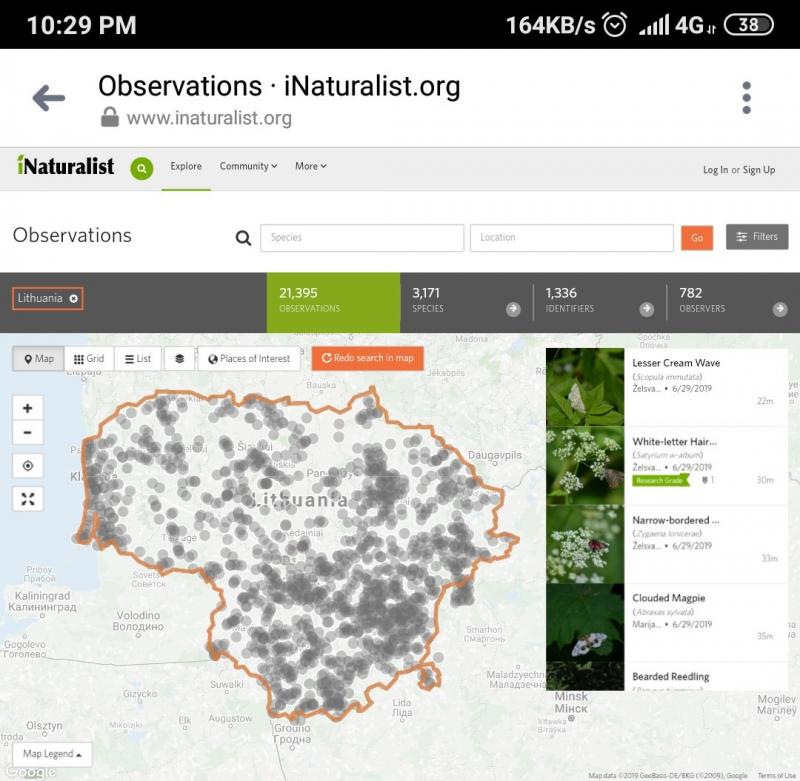Click the Research Grade badge
The image size is (800, 781).
pos(660,481)
